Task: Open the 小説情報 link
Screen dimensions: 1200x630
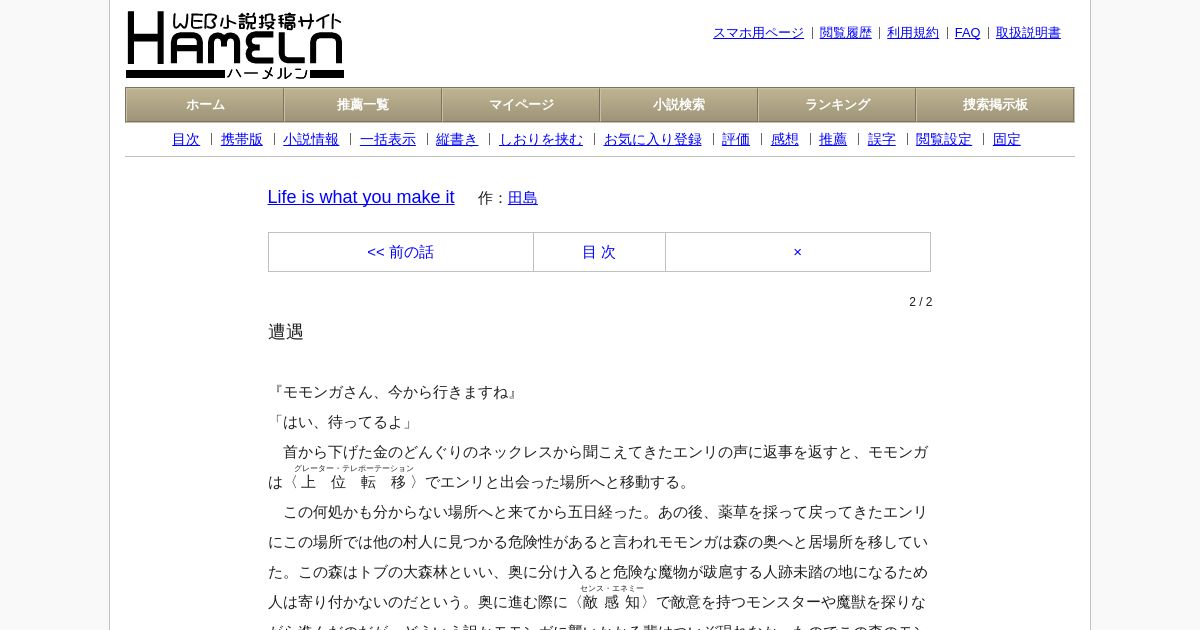Action: click(x=311, y=139)
